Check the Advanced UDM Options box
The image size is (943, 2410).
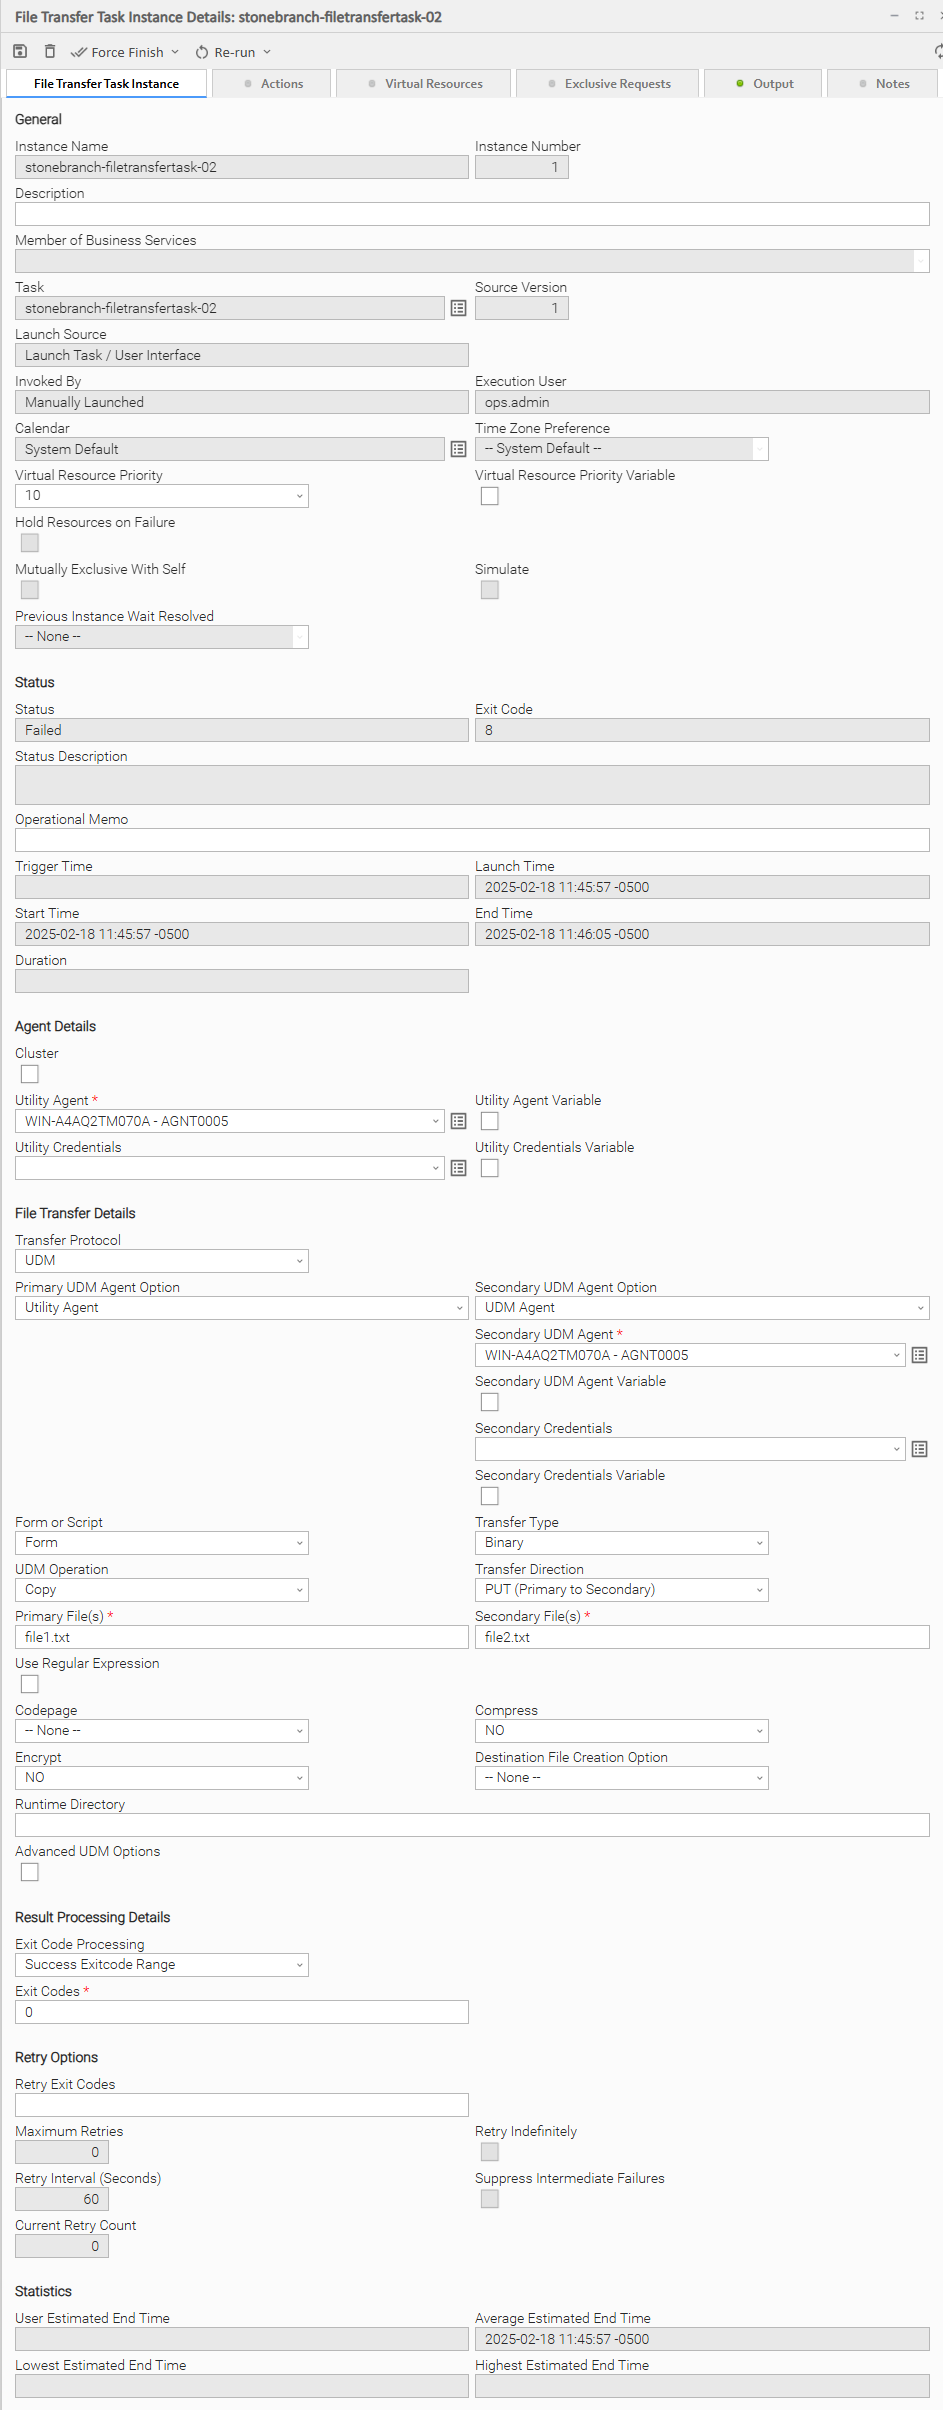click(x=30, y=1872)
